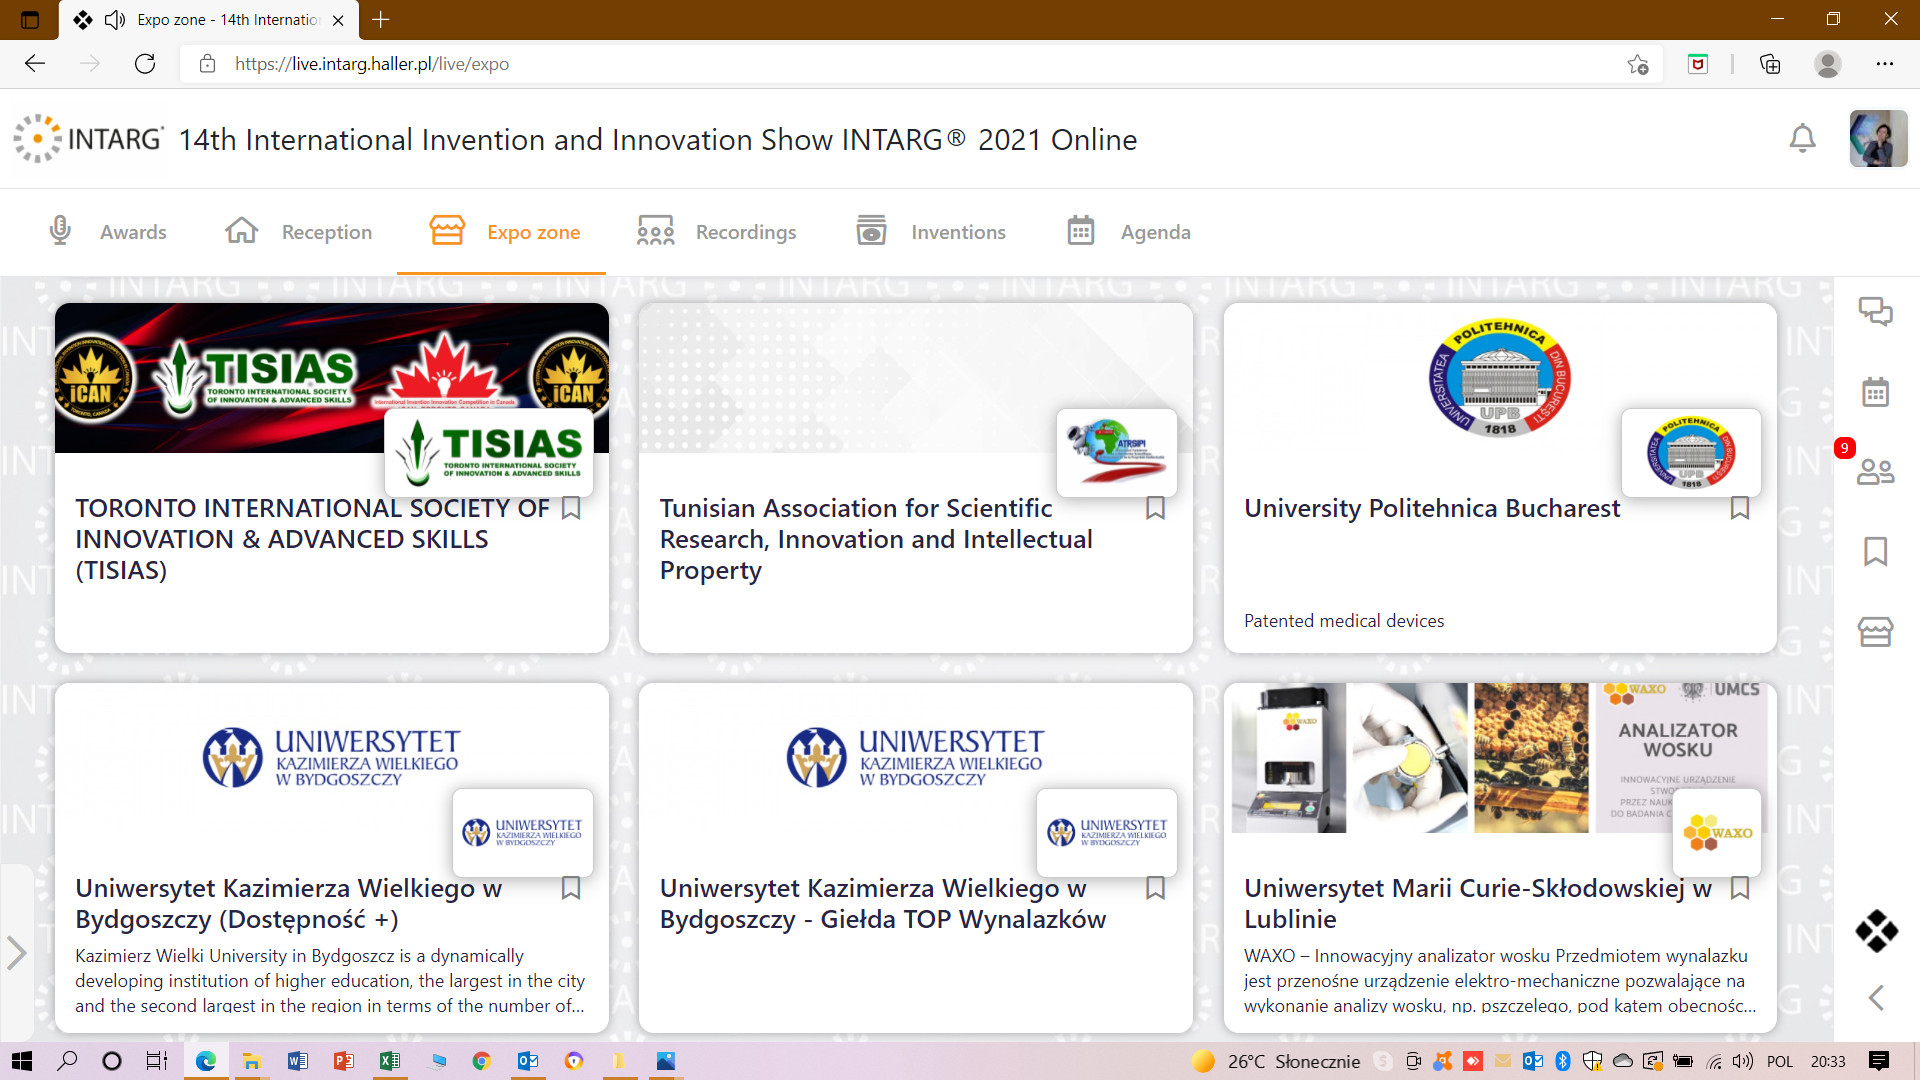The image size is (1920, 1080).
Task: Close the Expo zone browser tab
Action: (x=338, y=20)
